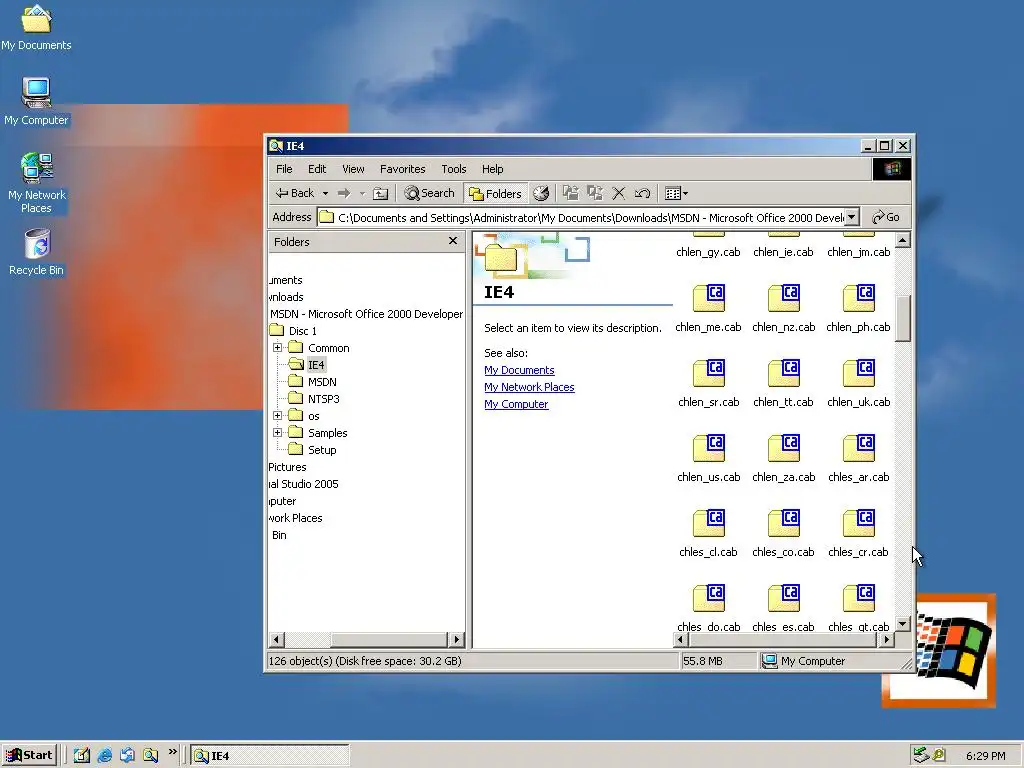Screen dimensions: 1024x768
Task: Click file list scroll down arrow
Action: point(903,624)
